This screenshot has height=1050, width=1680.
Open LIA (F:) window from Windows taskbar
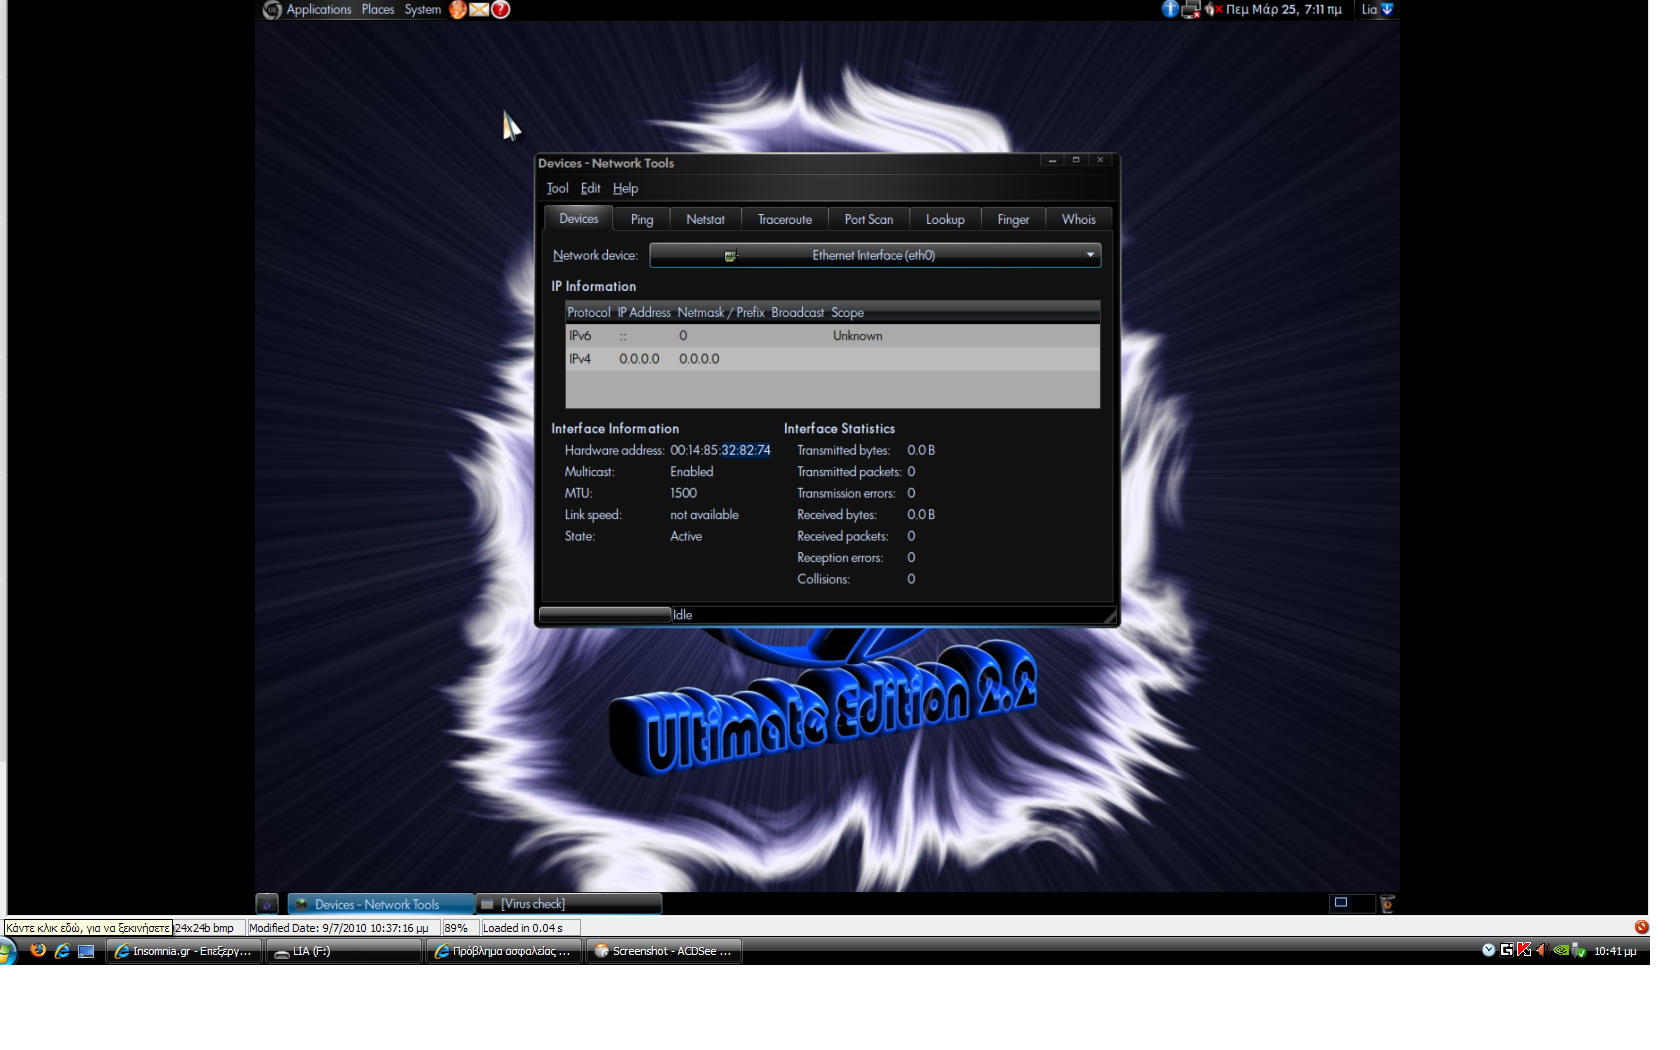343,951
